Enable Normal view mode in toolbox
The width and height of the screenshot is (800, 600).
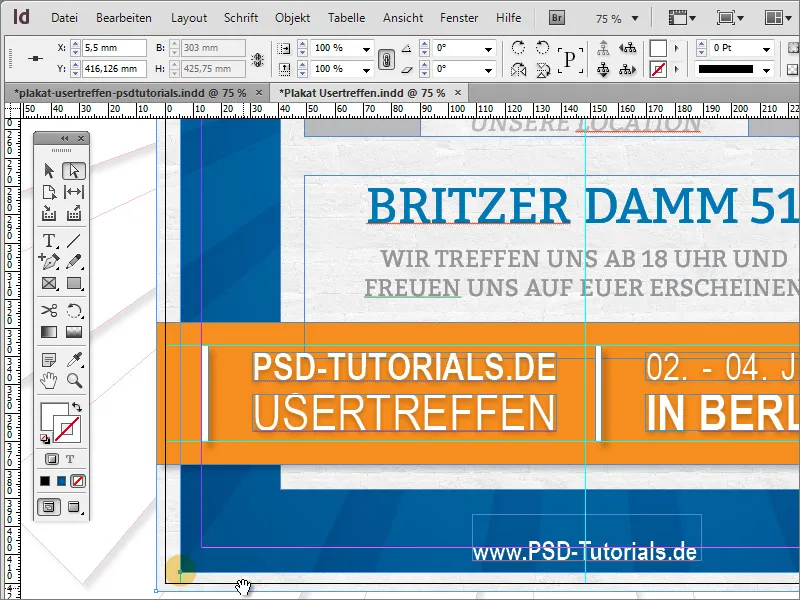tap(49, 507)
